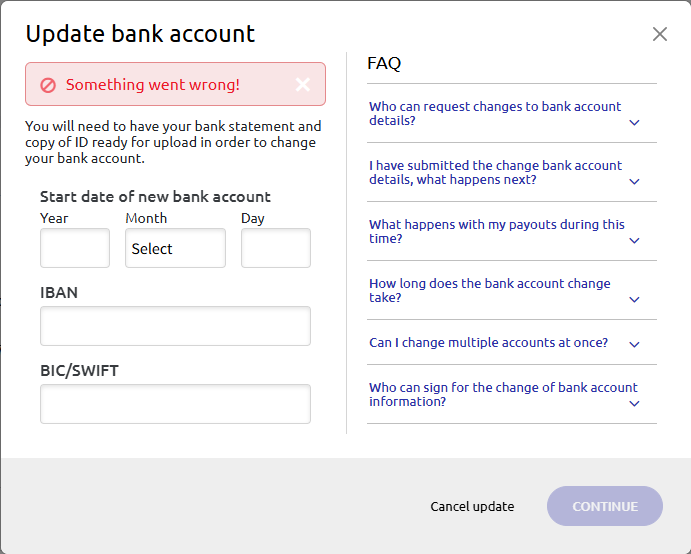Expand chevron for payouts during this time
The width and height of the screenshot is (691, 554).
[x=634, y=241]
